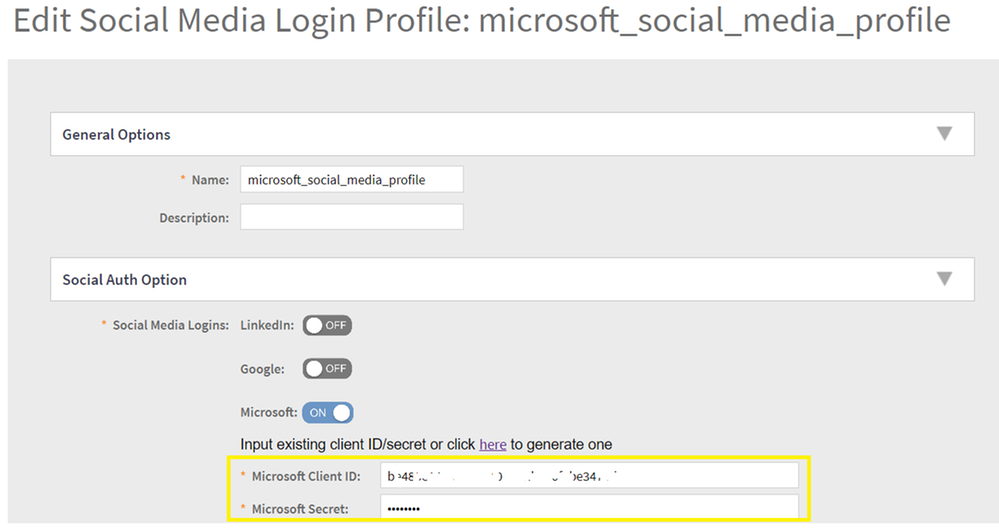This screenshot has width=999, height=531.
Task: Open the 'here' link to generate credentials
Action: pyautogui.click(x=492, y=444)
